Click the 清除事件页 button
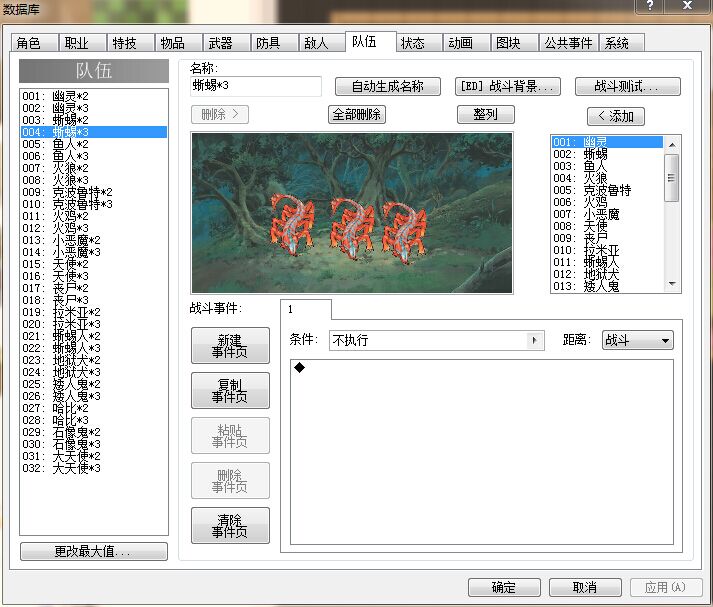713x607 pixels. coord(230,526)
